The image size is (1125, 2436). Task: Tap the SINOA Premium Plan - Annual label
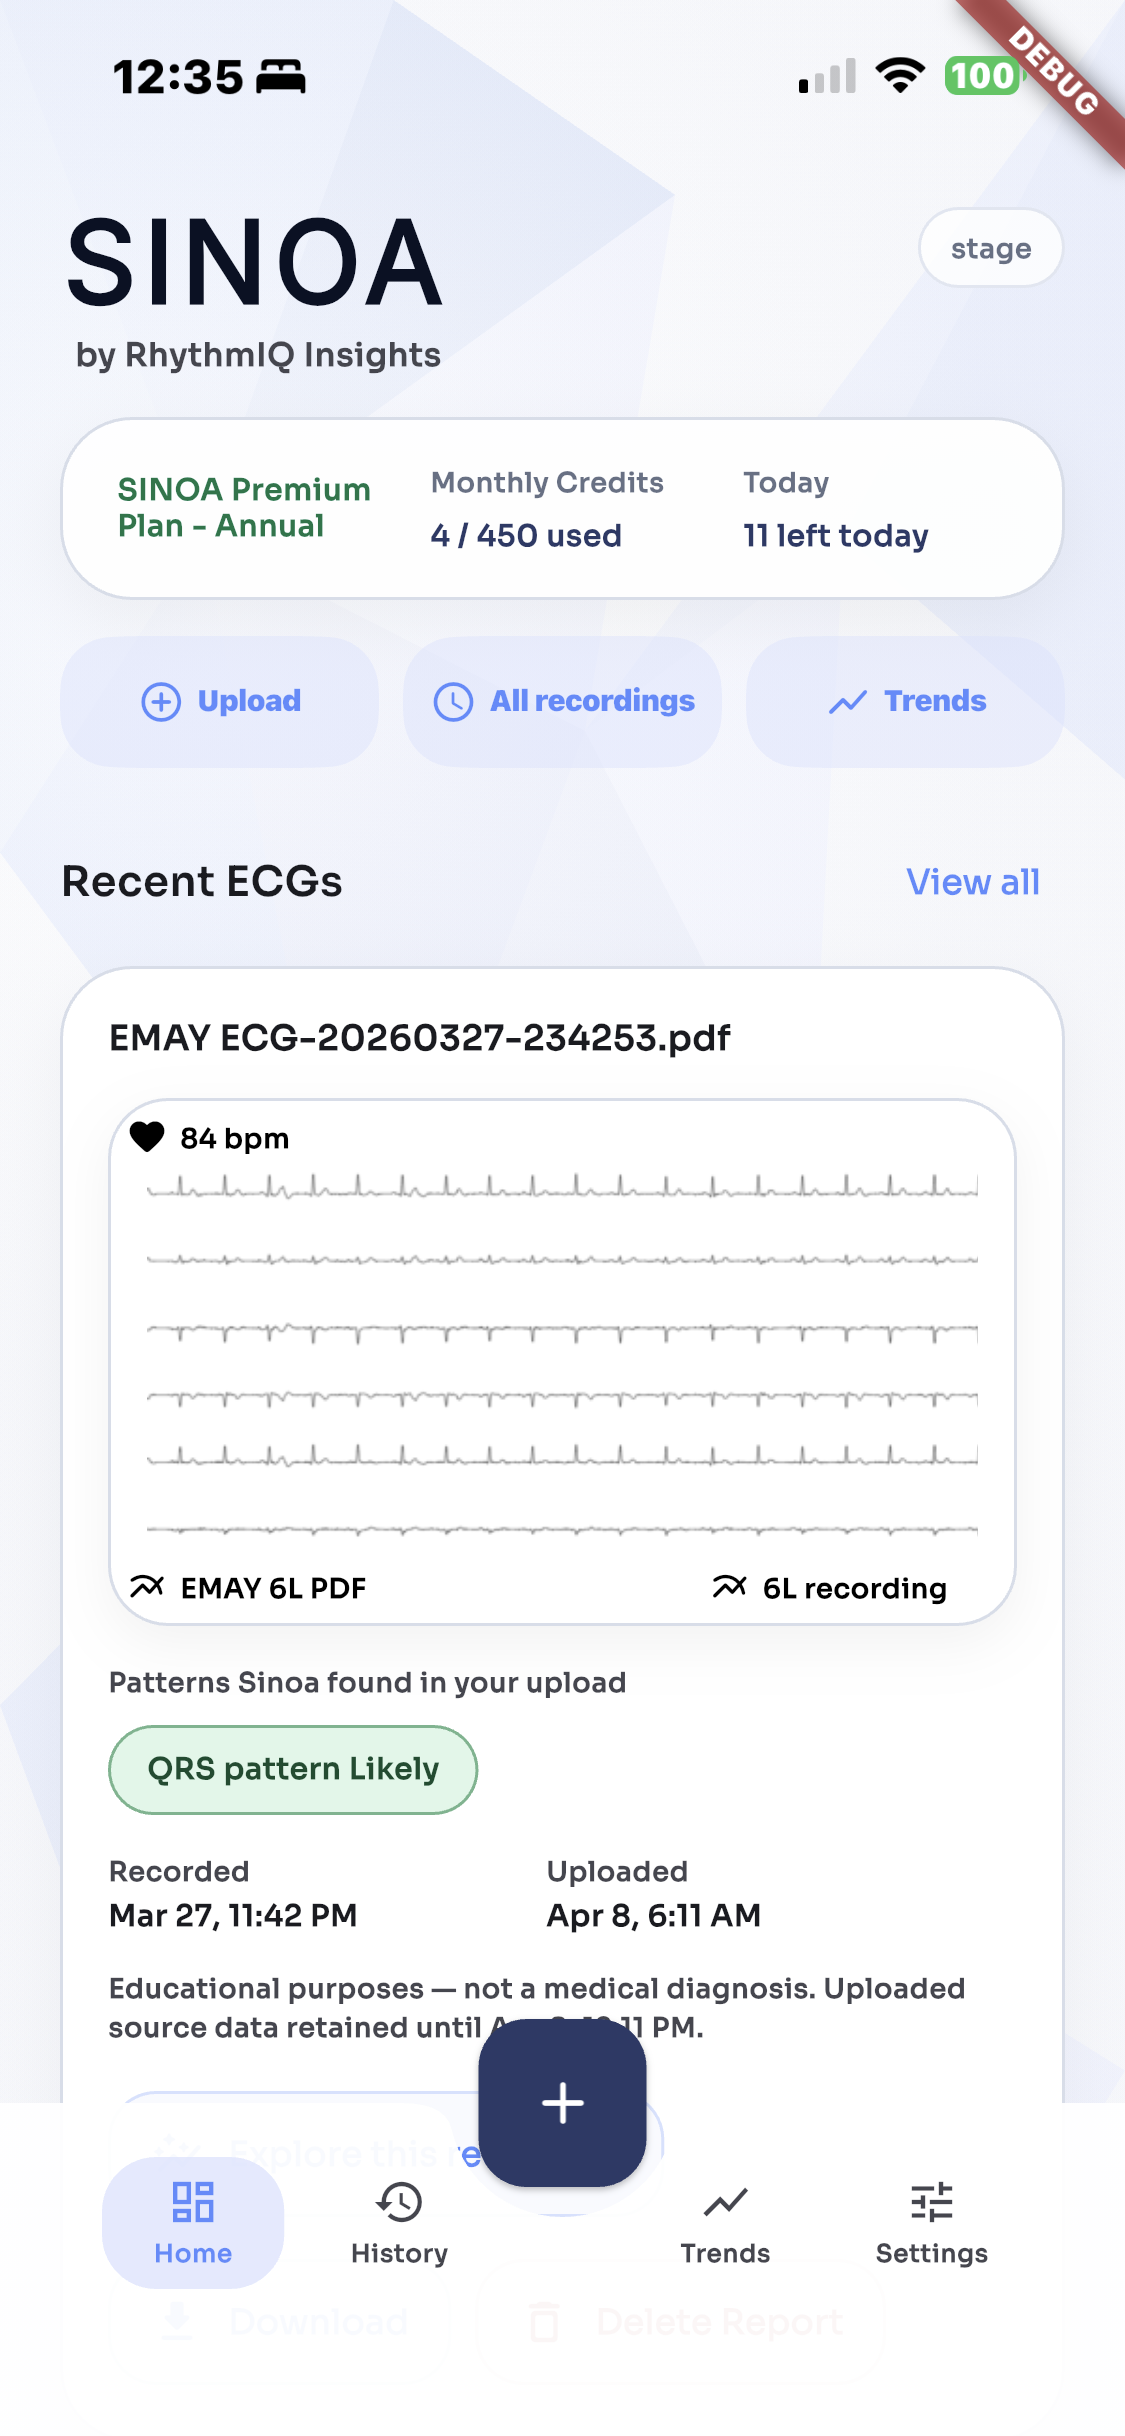coord(244,508)
